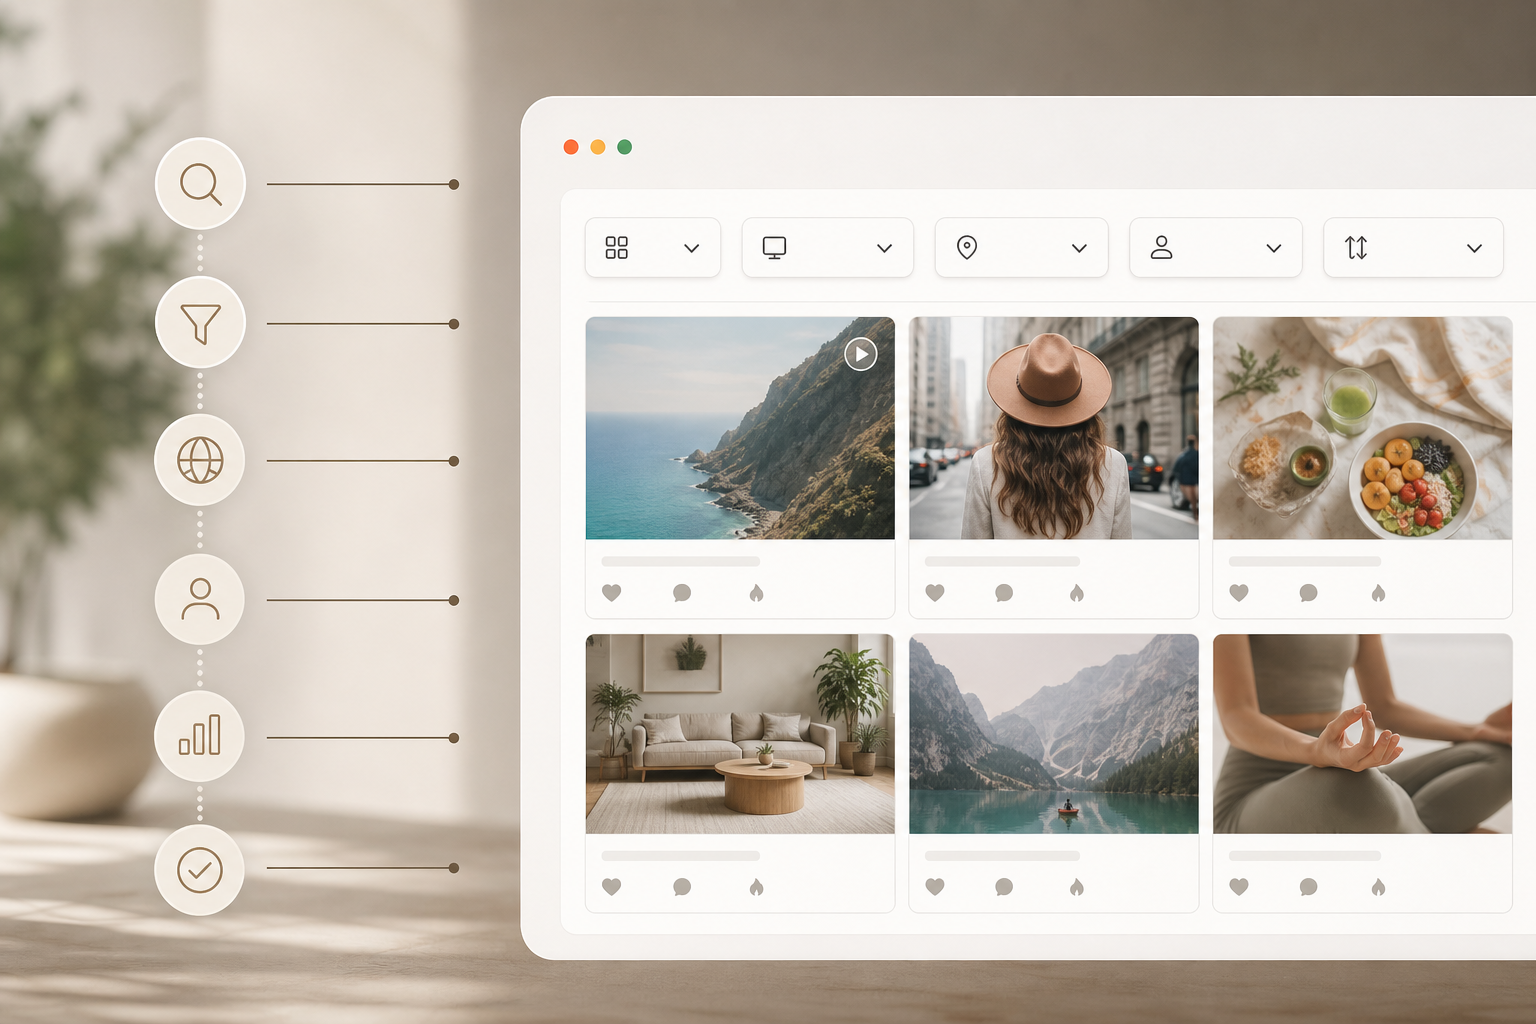1536x1024 pixels.
Task: Click the round user profile sidebar icon
Action: pyautogui.click(x=200, y=599)
